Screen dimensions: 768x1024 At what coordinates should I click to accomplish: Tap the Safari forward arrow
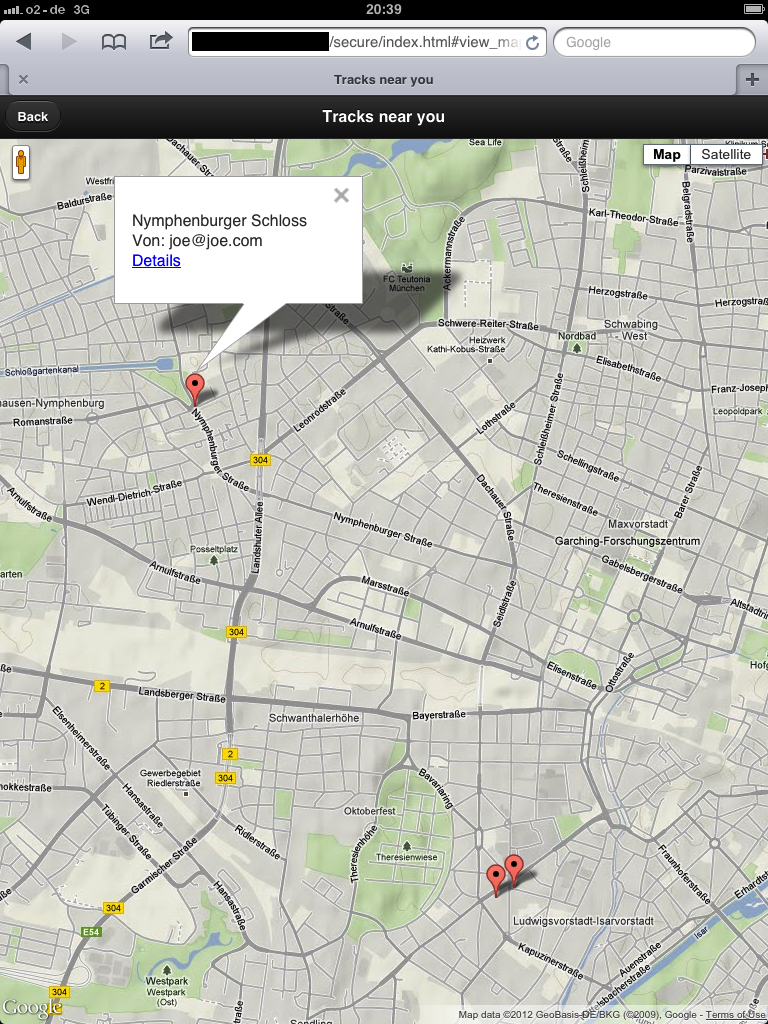point(69,42)
